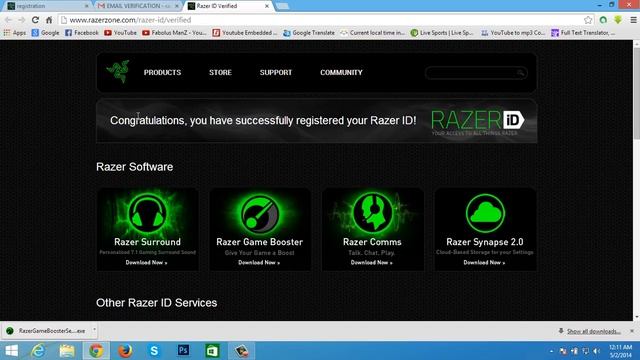
Task: Open File Explorer from taskbar
Action: pyautogui.click(x=67, y=351)
